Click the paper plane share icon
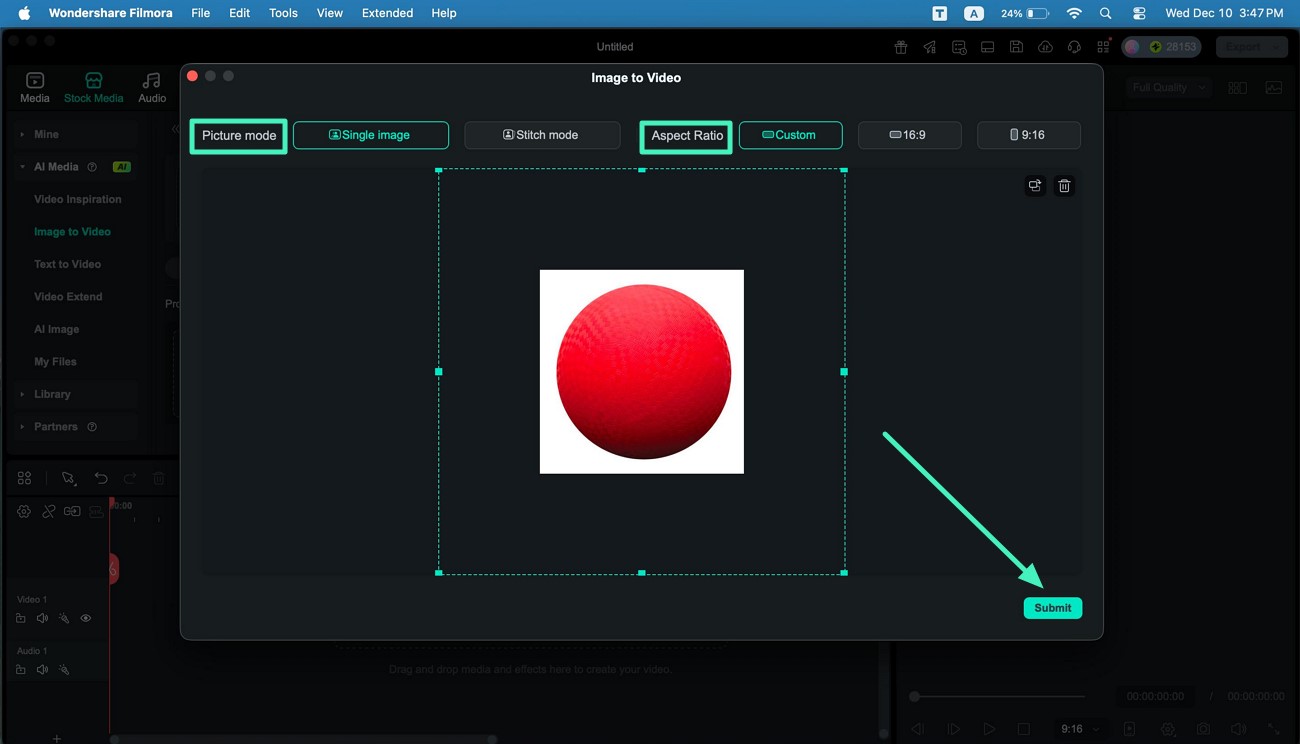Image resolution: width=1300 pixels, height=744 pixels. [x=930, y=47]
